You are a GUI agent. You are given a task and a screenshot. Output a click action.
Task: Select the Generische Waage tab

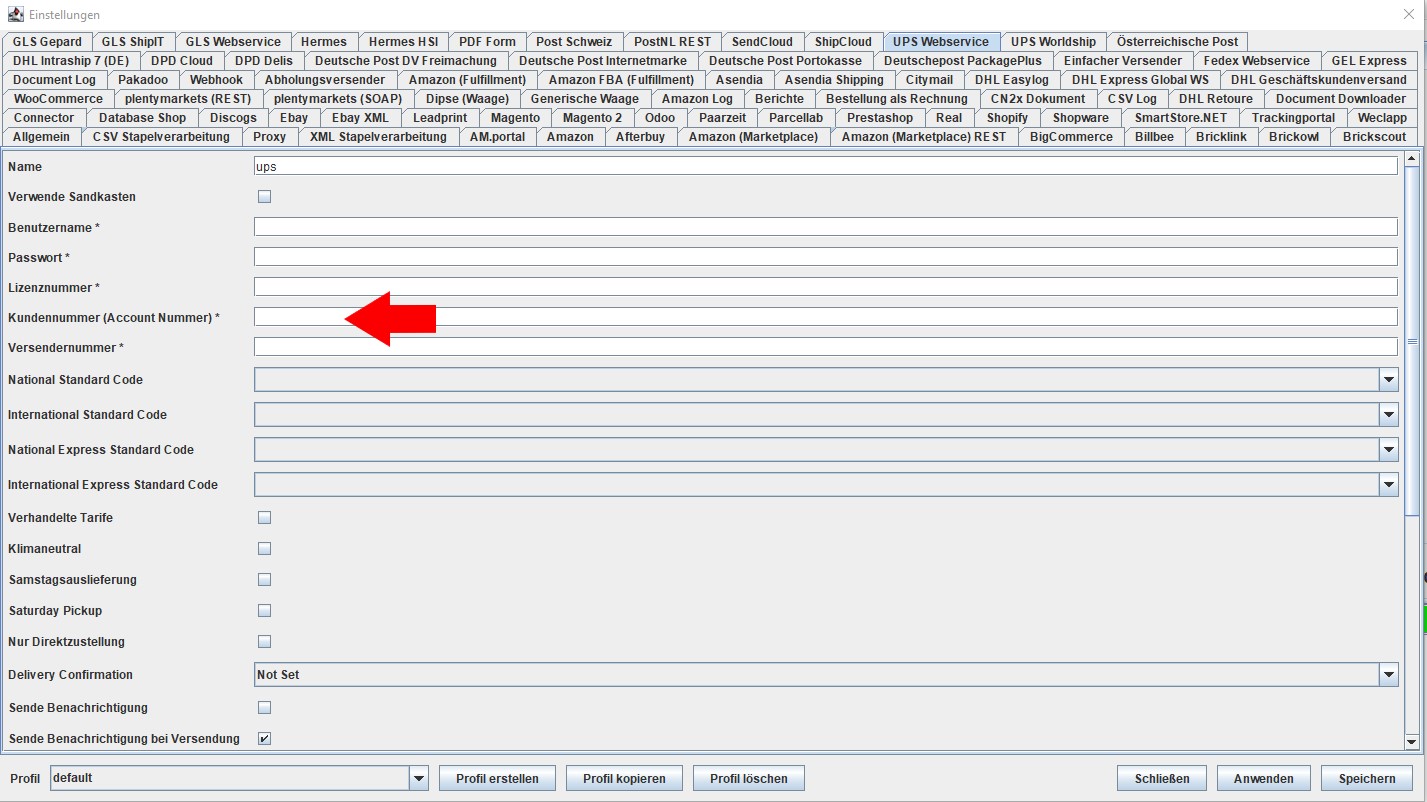[585, 99]
